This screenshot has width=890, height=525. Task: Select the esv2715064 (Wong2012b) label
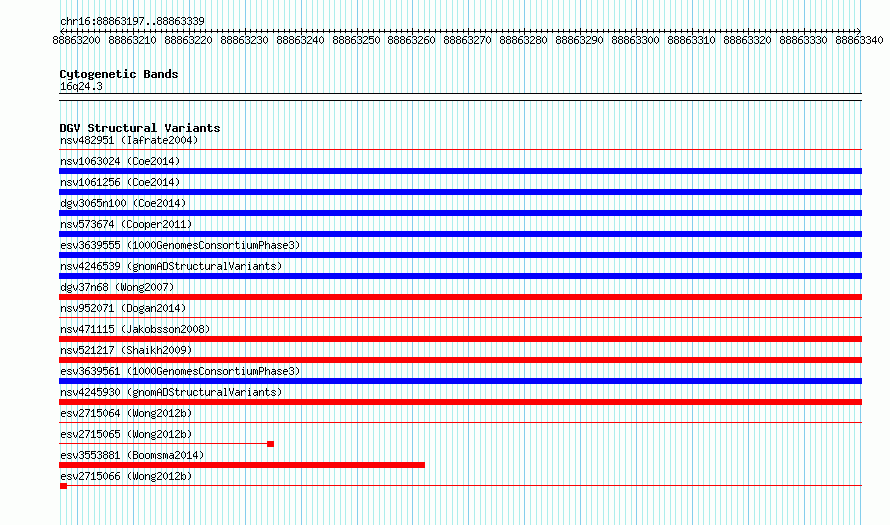(x=126, y=413)
